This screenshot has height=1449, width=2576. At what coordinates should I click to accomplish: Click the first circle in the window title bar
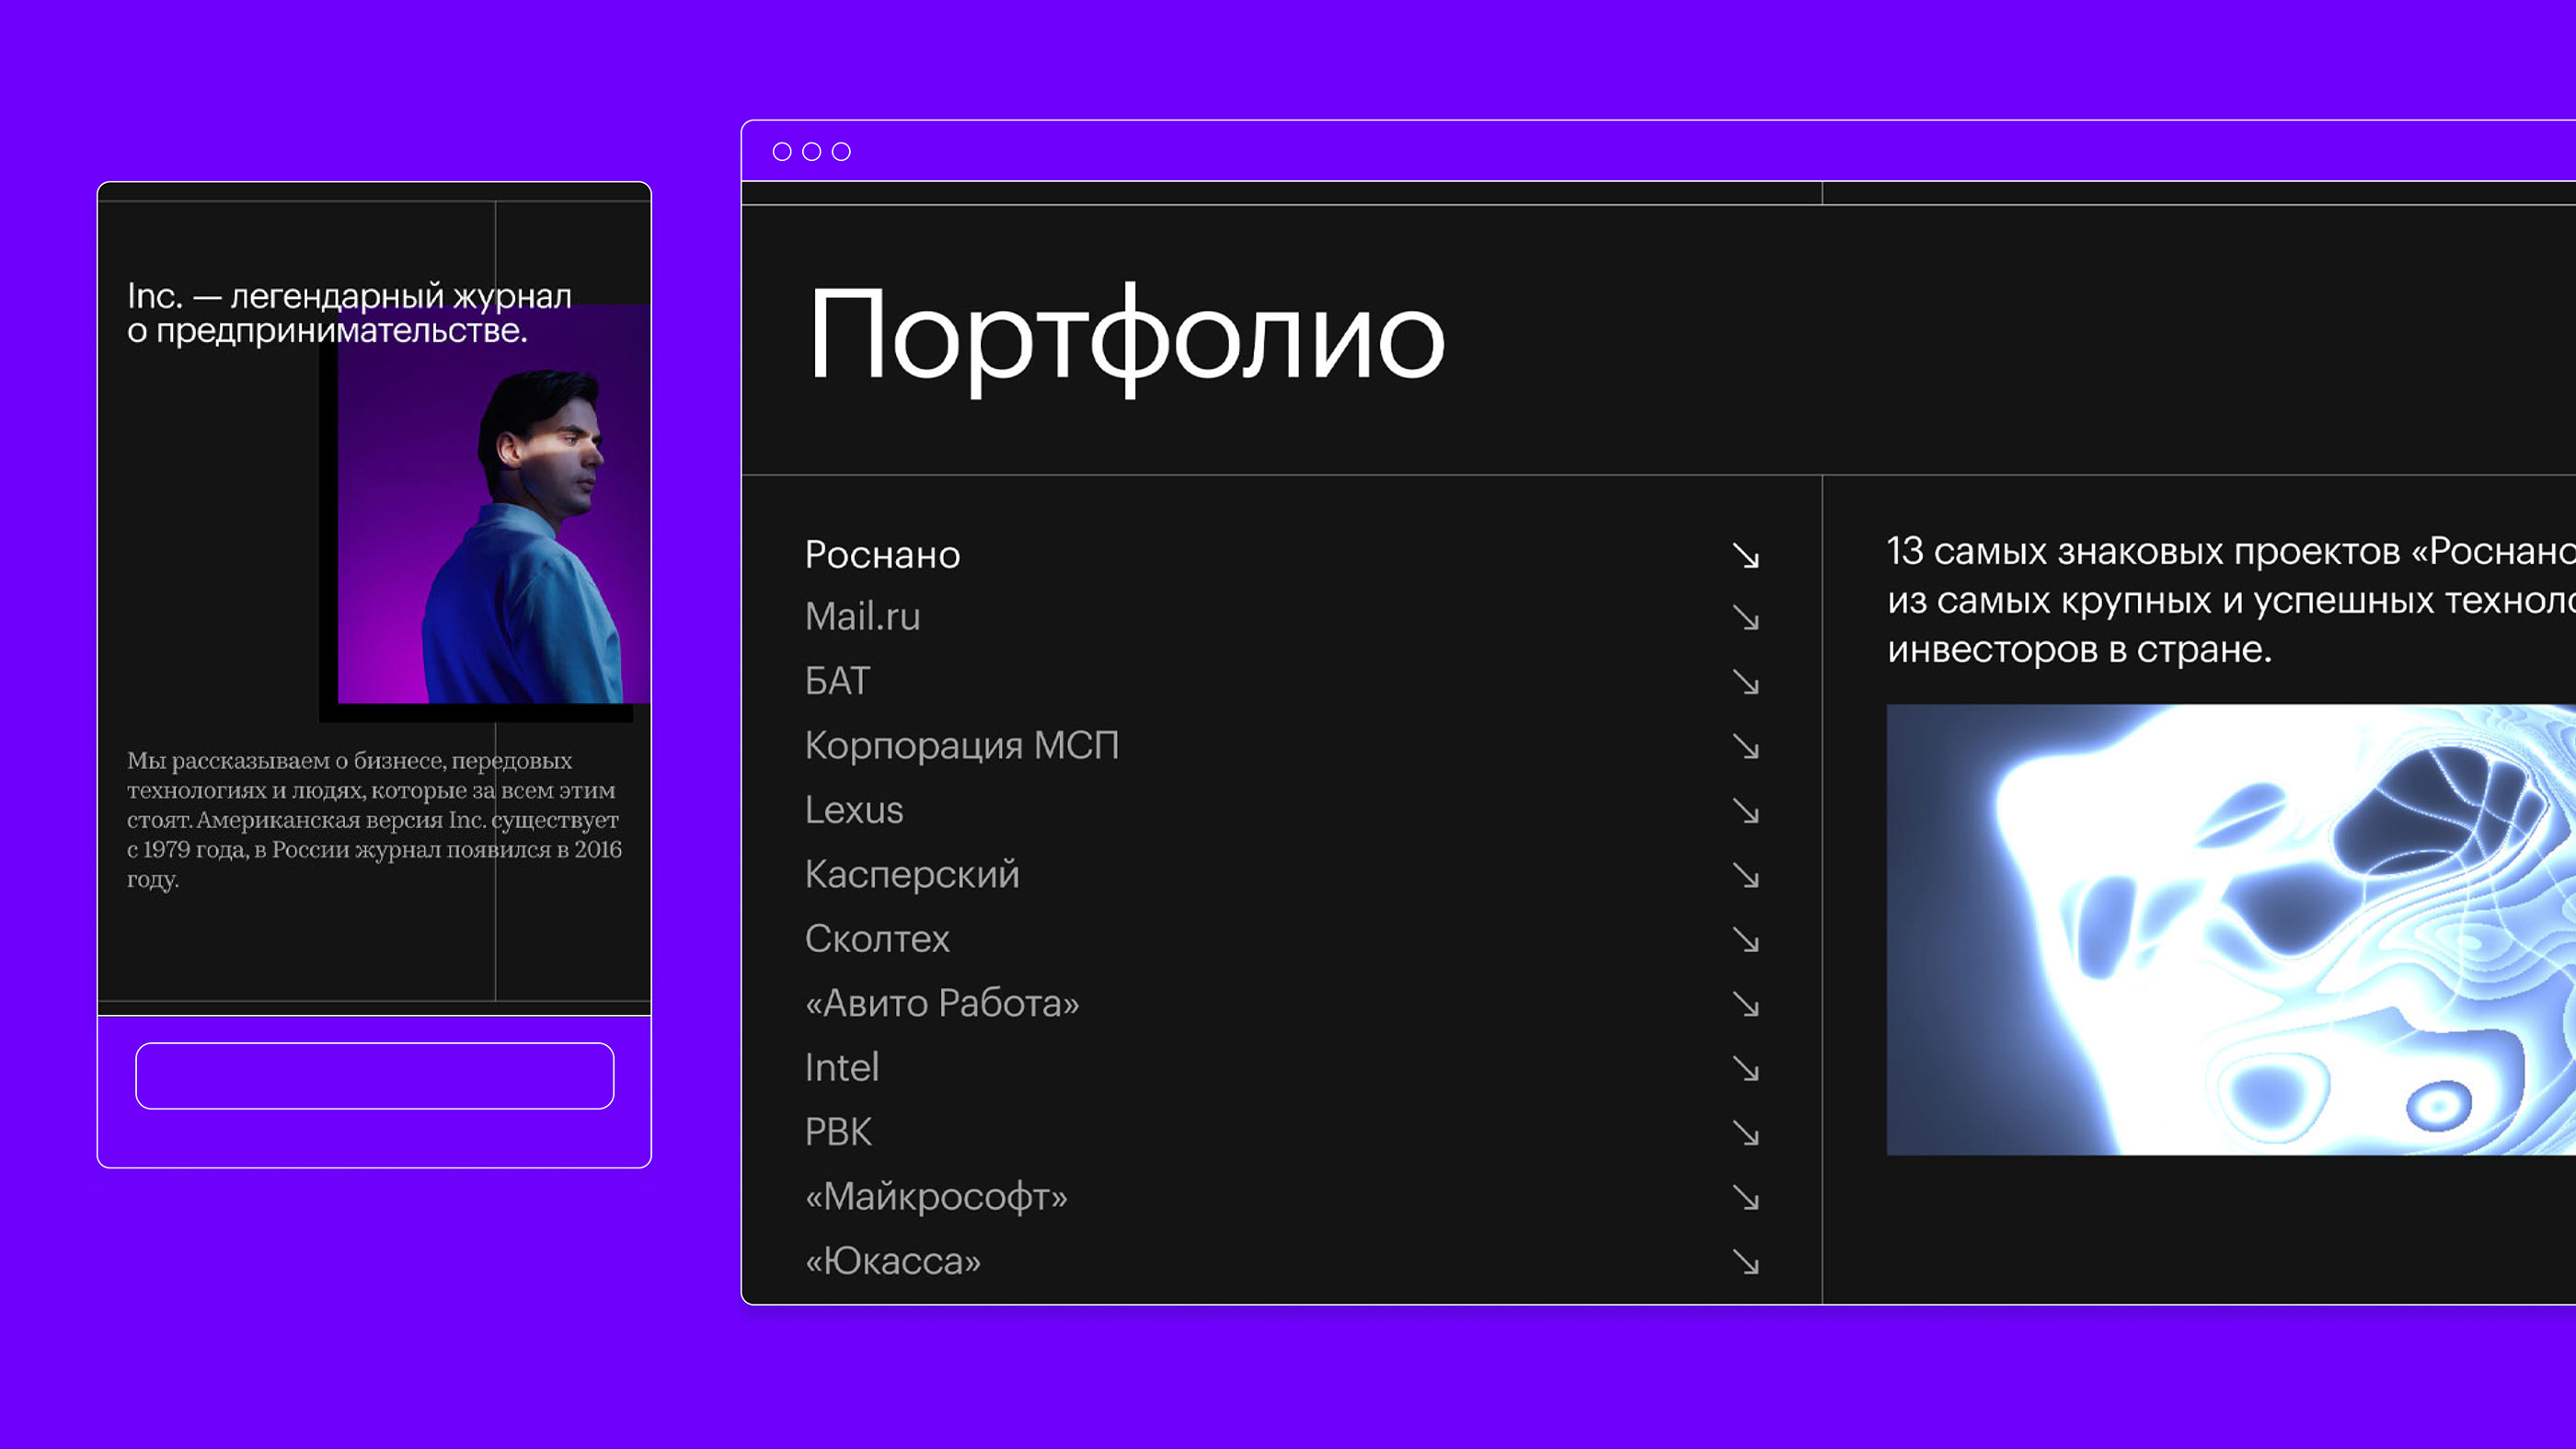pos(782,152)
